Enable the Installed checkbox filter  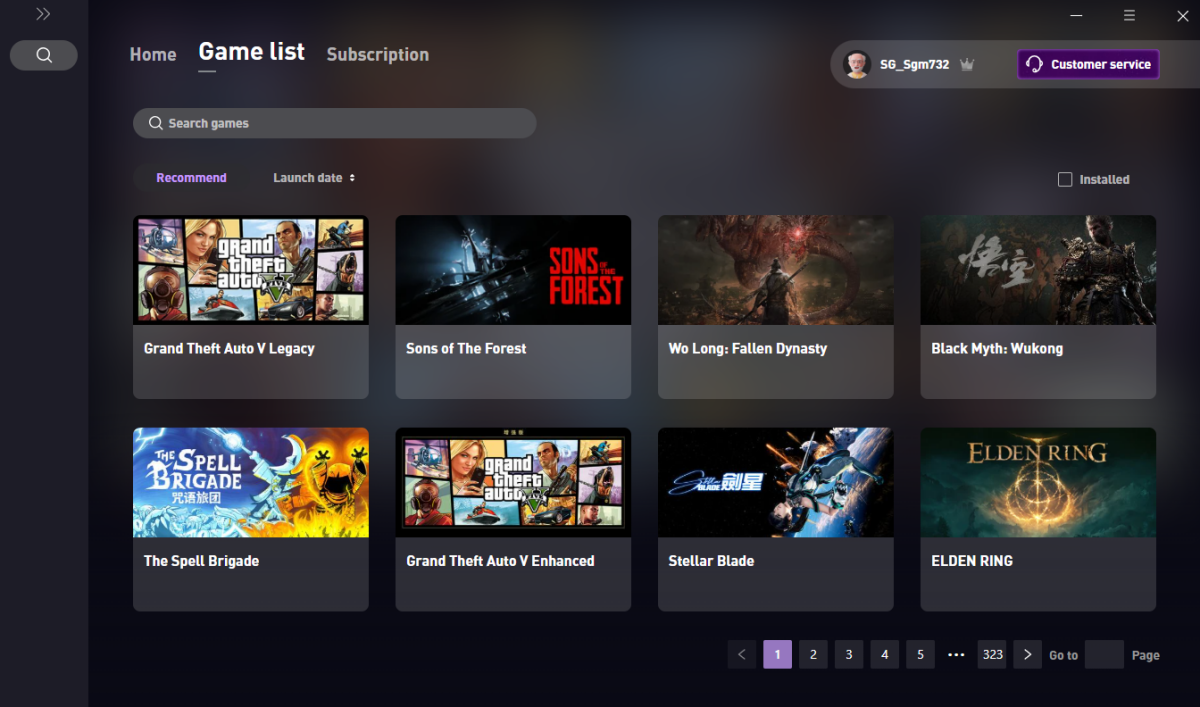[x=1065, y=180]
